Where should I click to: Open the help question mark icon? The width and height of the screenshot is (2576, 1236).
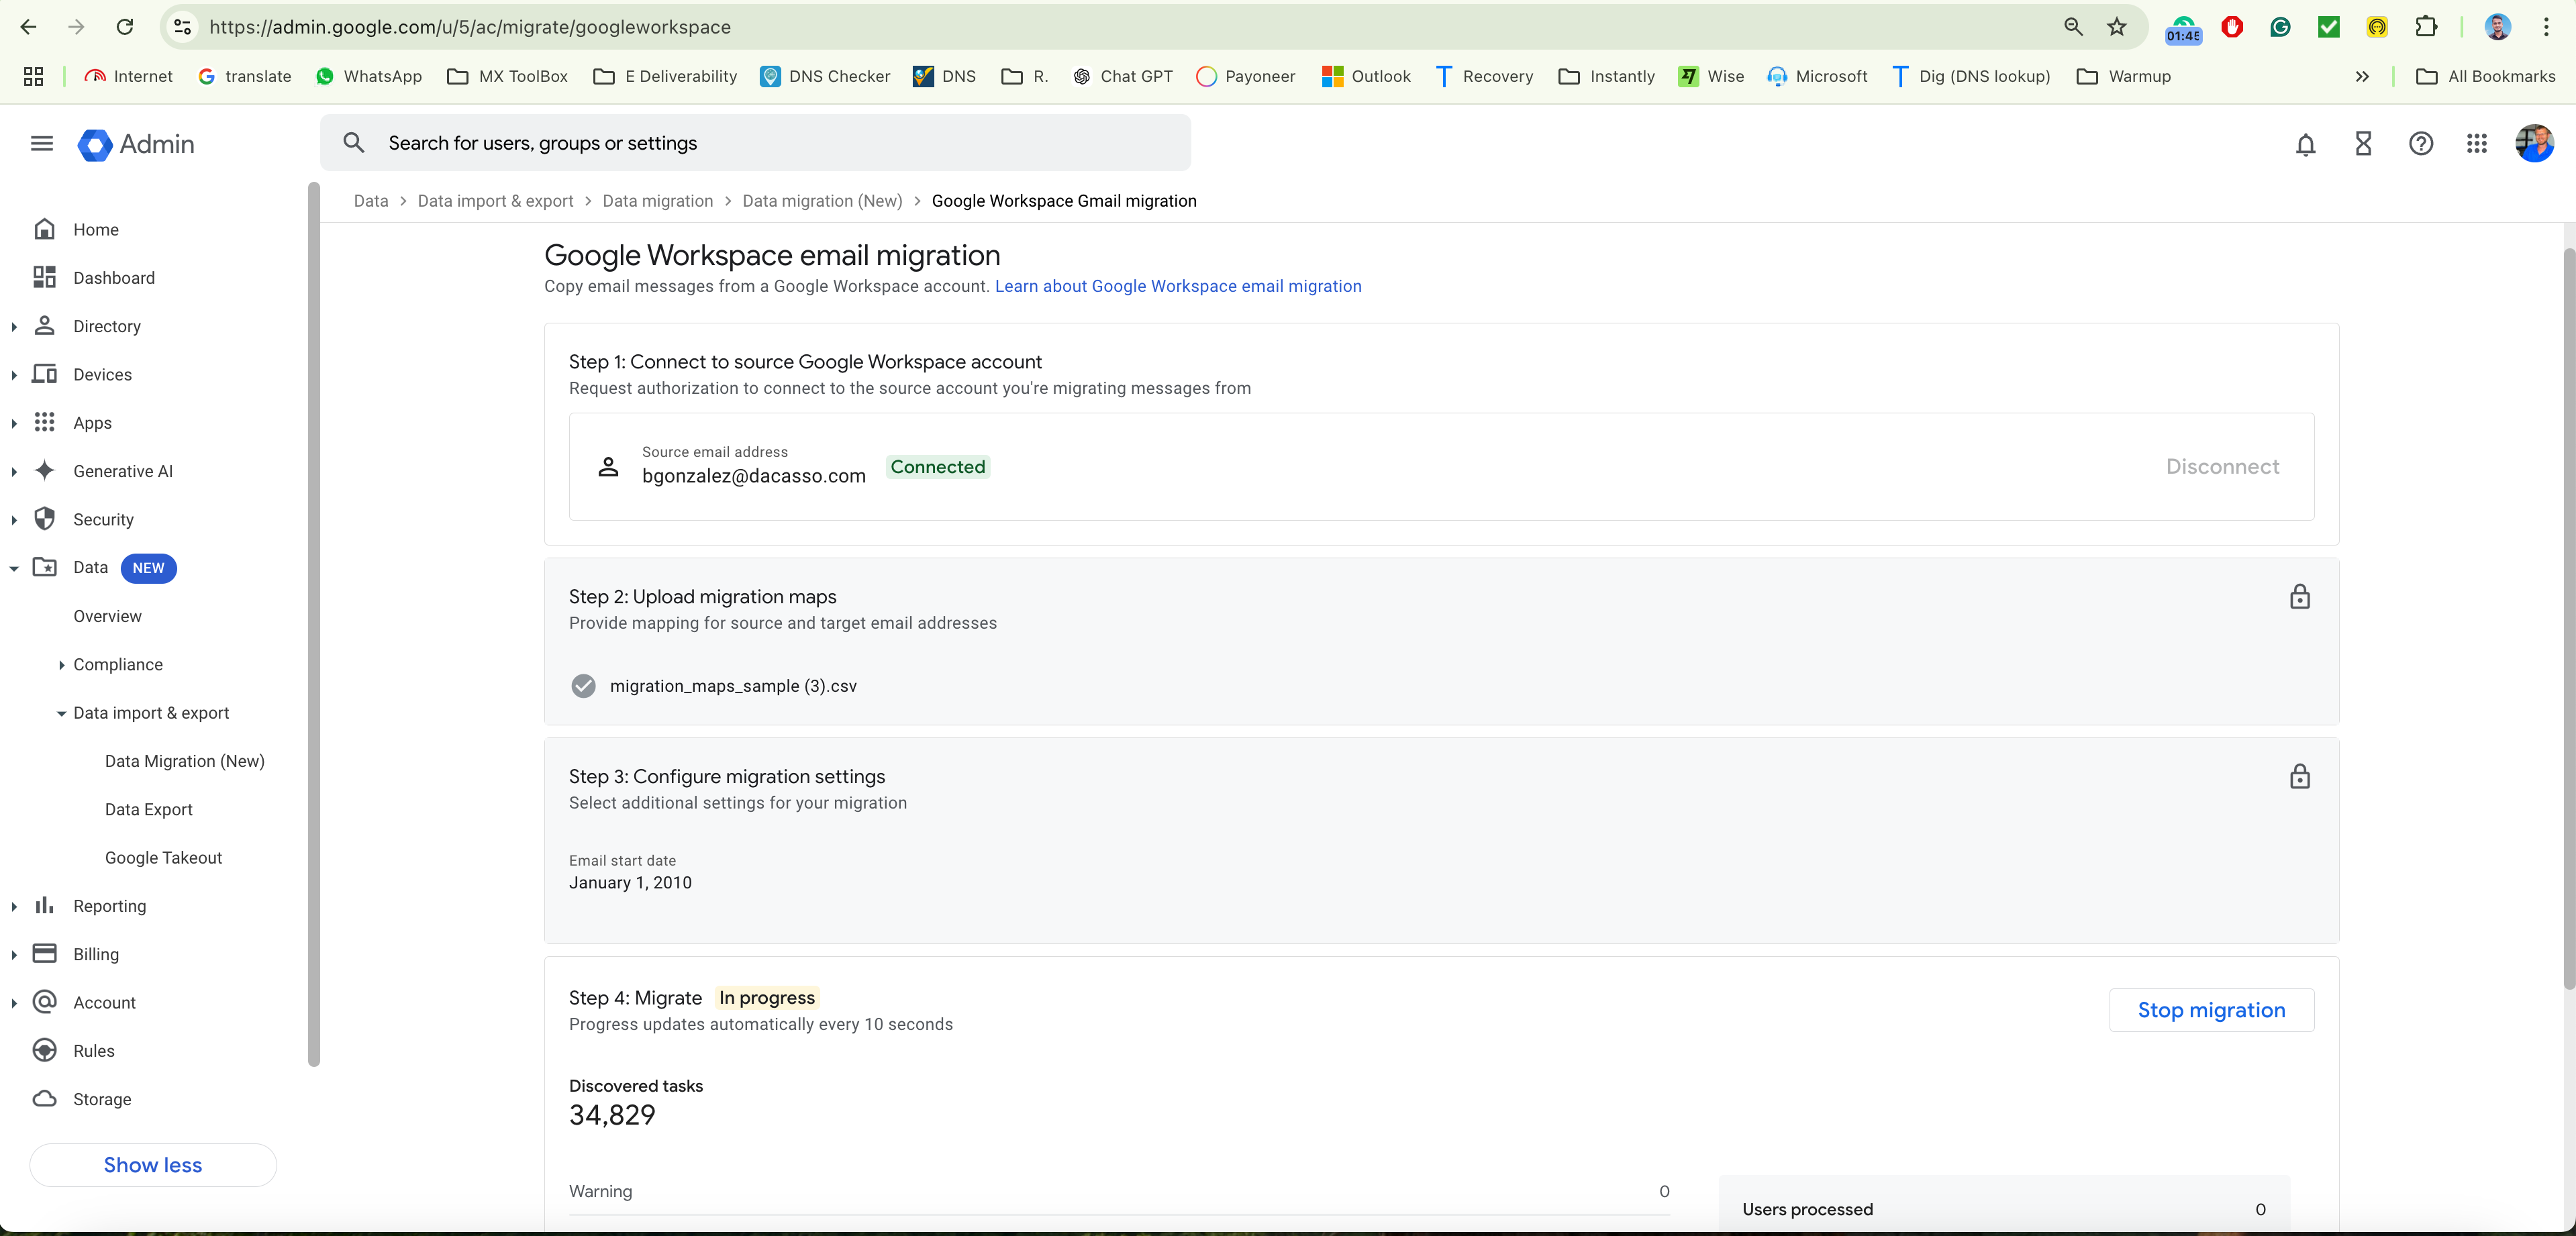point(2421,144)
